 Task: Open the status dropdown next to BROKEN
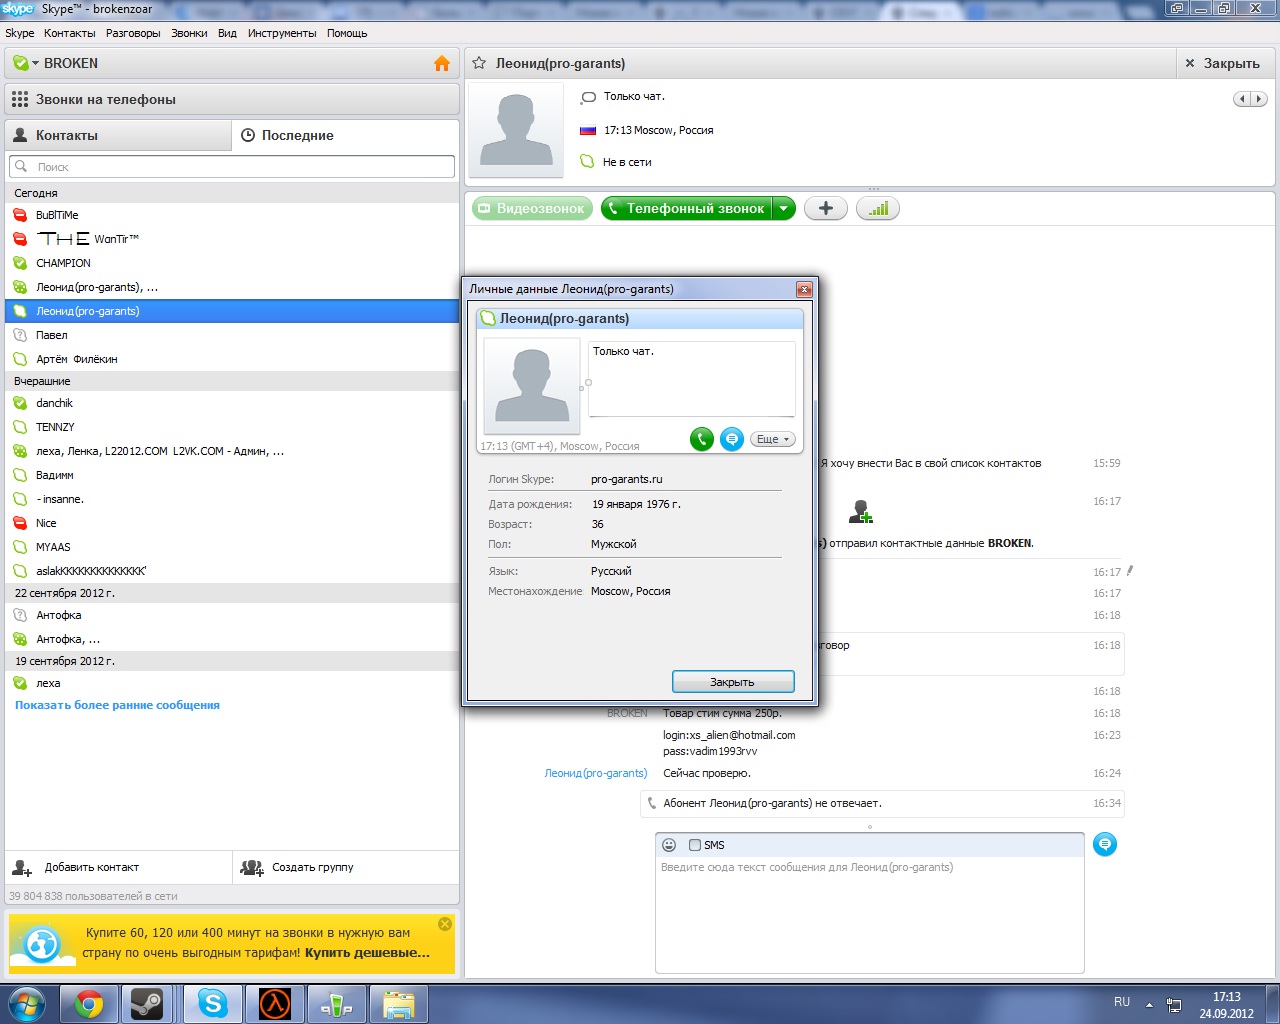36,63
